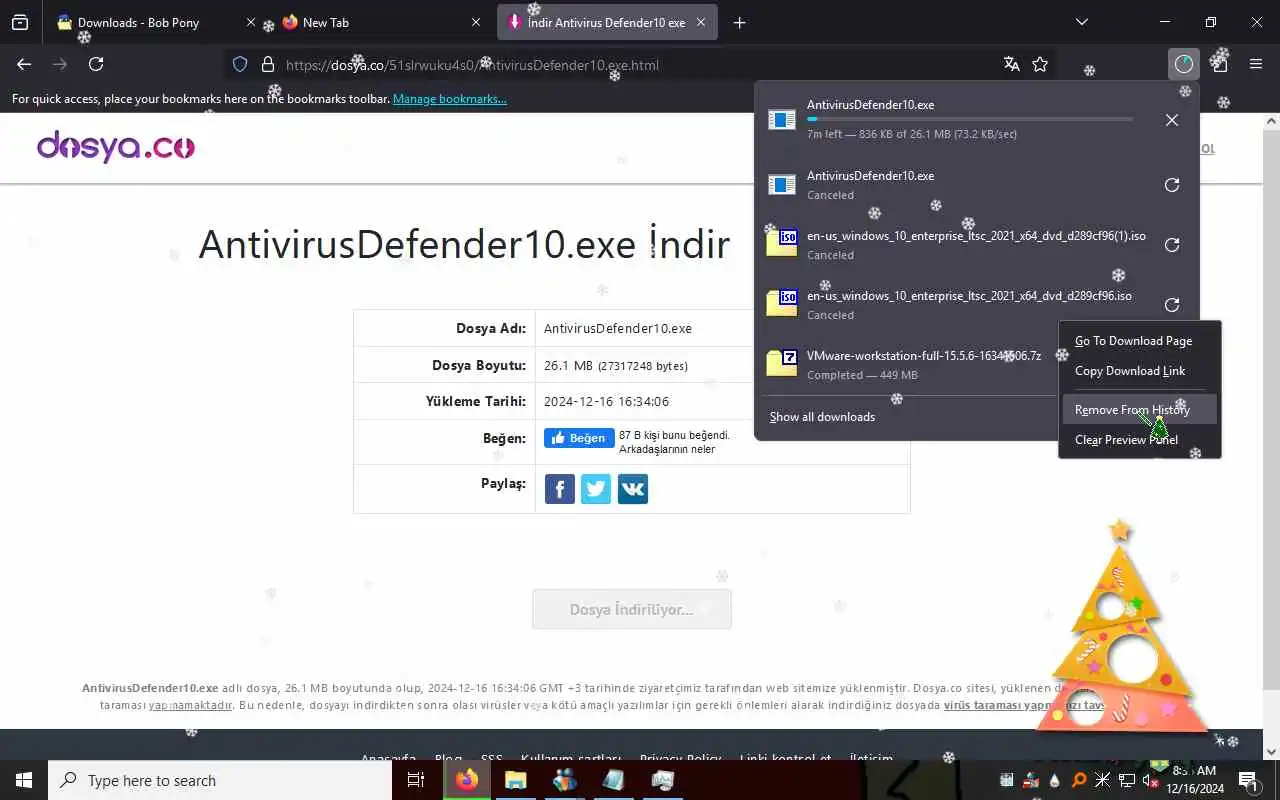Bookmark this page with star icon
Image resolution: width=1280 pixels, height=800 pixels.
[1040, 64]
